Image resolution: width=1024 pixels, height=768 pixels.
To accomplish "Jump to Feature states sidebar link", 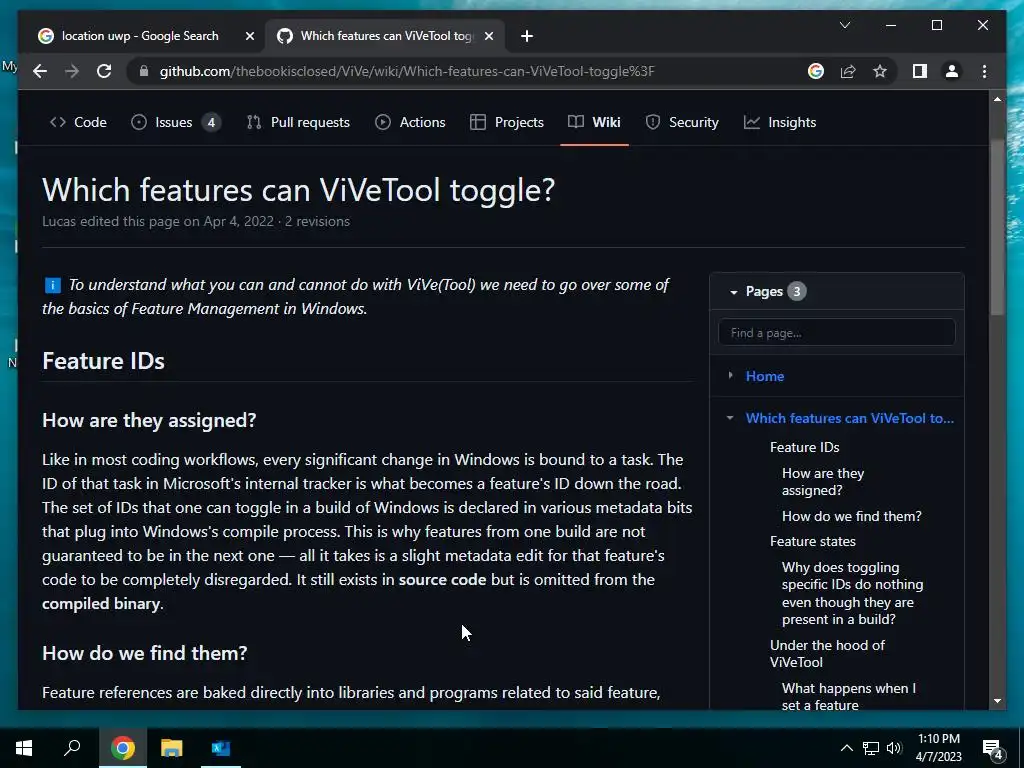I will pyautogui.click(x=812, y=541).
